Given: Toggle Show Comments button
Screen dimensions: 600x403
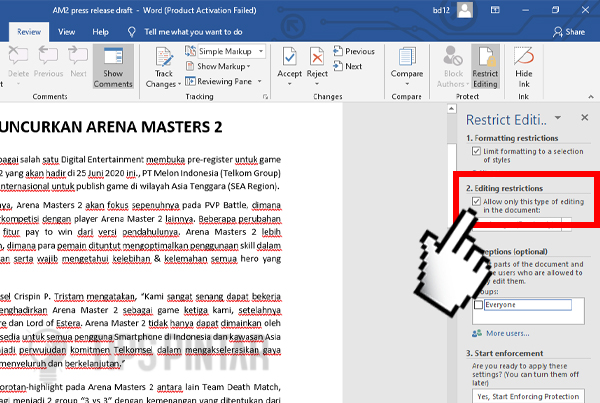Looking at the screenshot, I should click(113, 67).
